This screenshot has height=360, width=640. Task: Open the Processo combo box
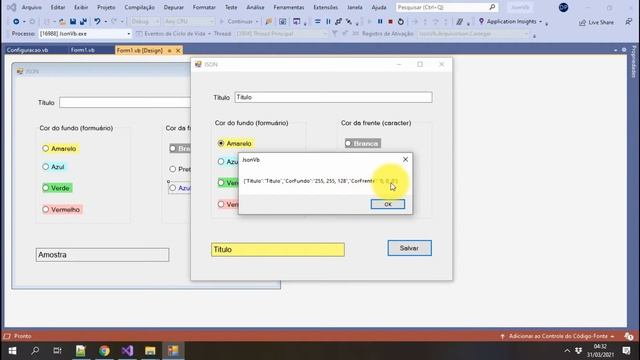[85, 33]
